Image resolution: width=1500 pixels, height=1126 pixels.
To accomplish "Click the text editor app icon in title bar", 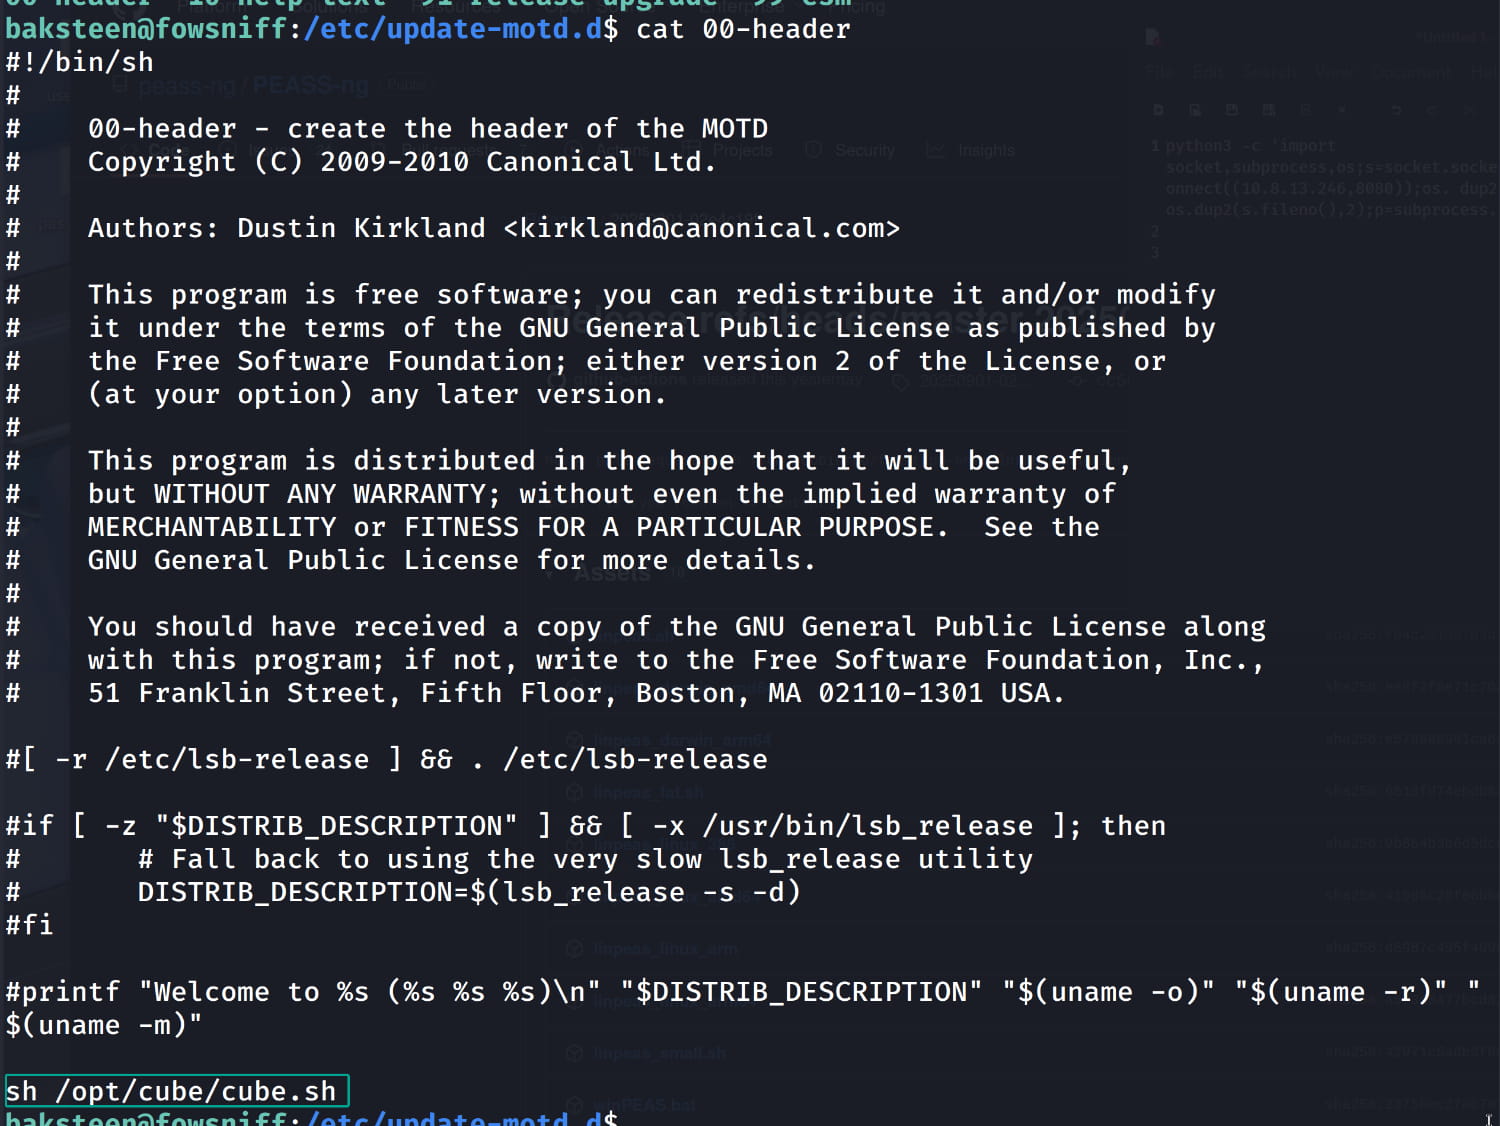I will (x=1153, y=37).
